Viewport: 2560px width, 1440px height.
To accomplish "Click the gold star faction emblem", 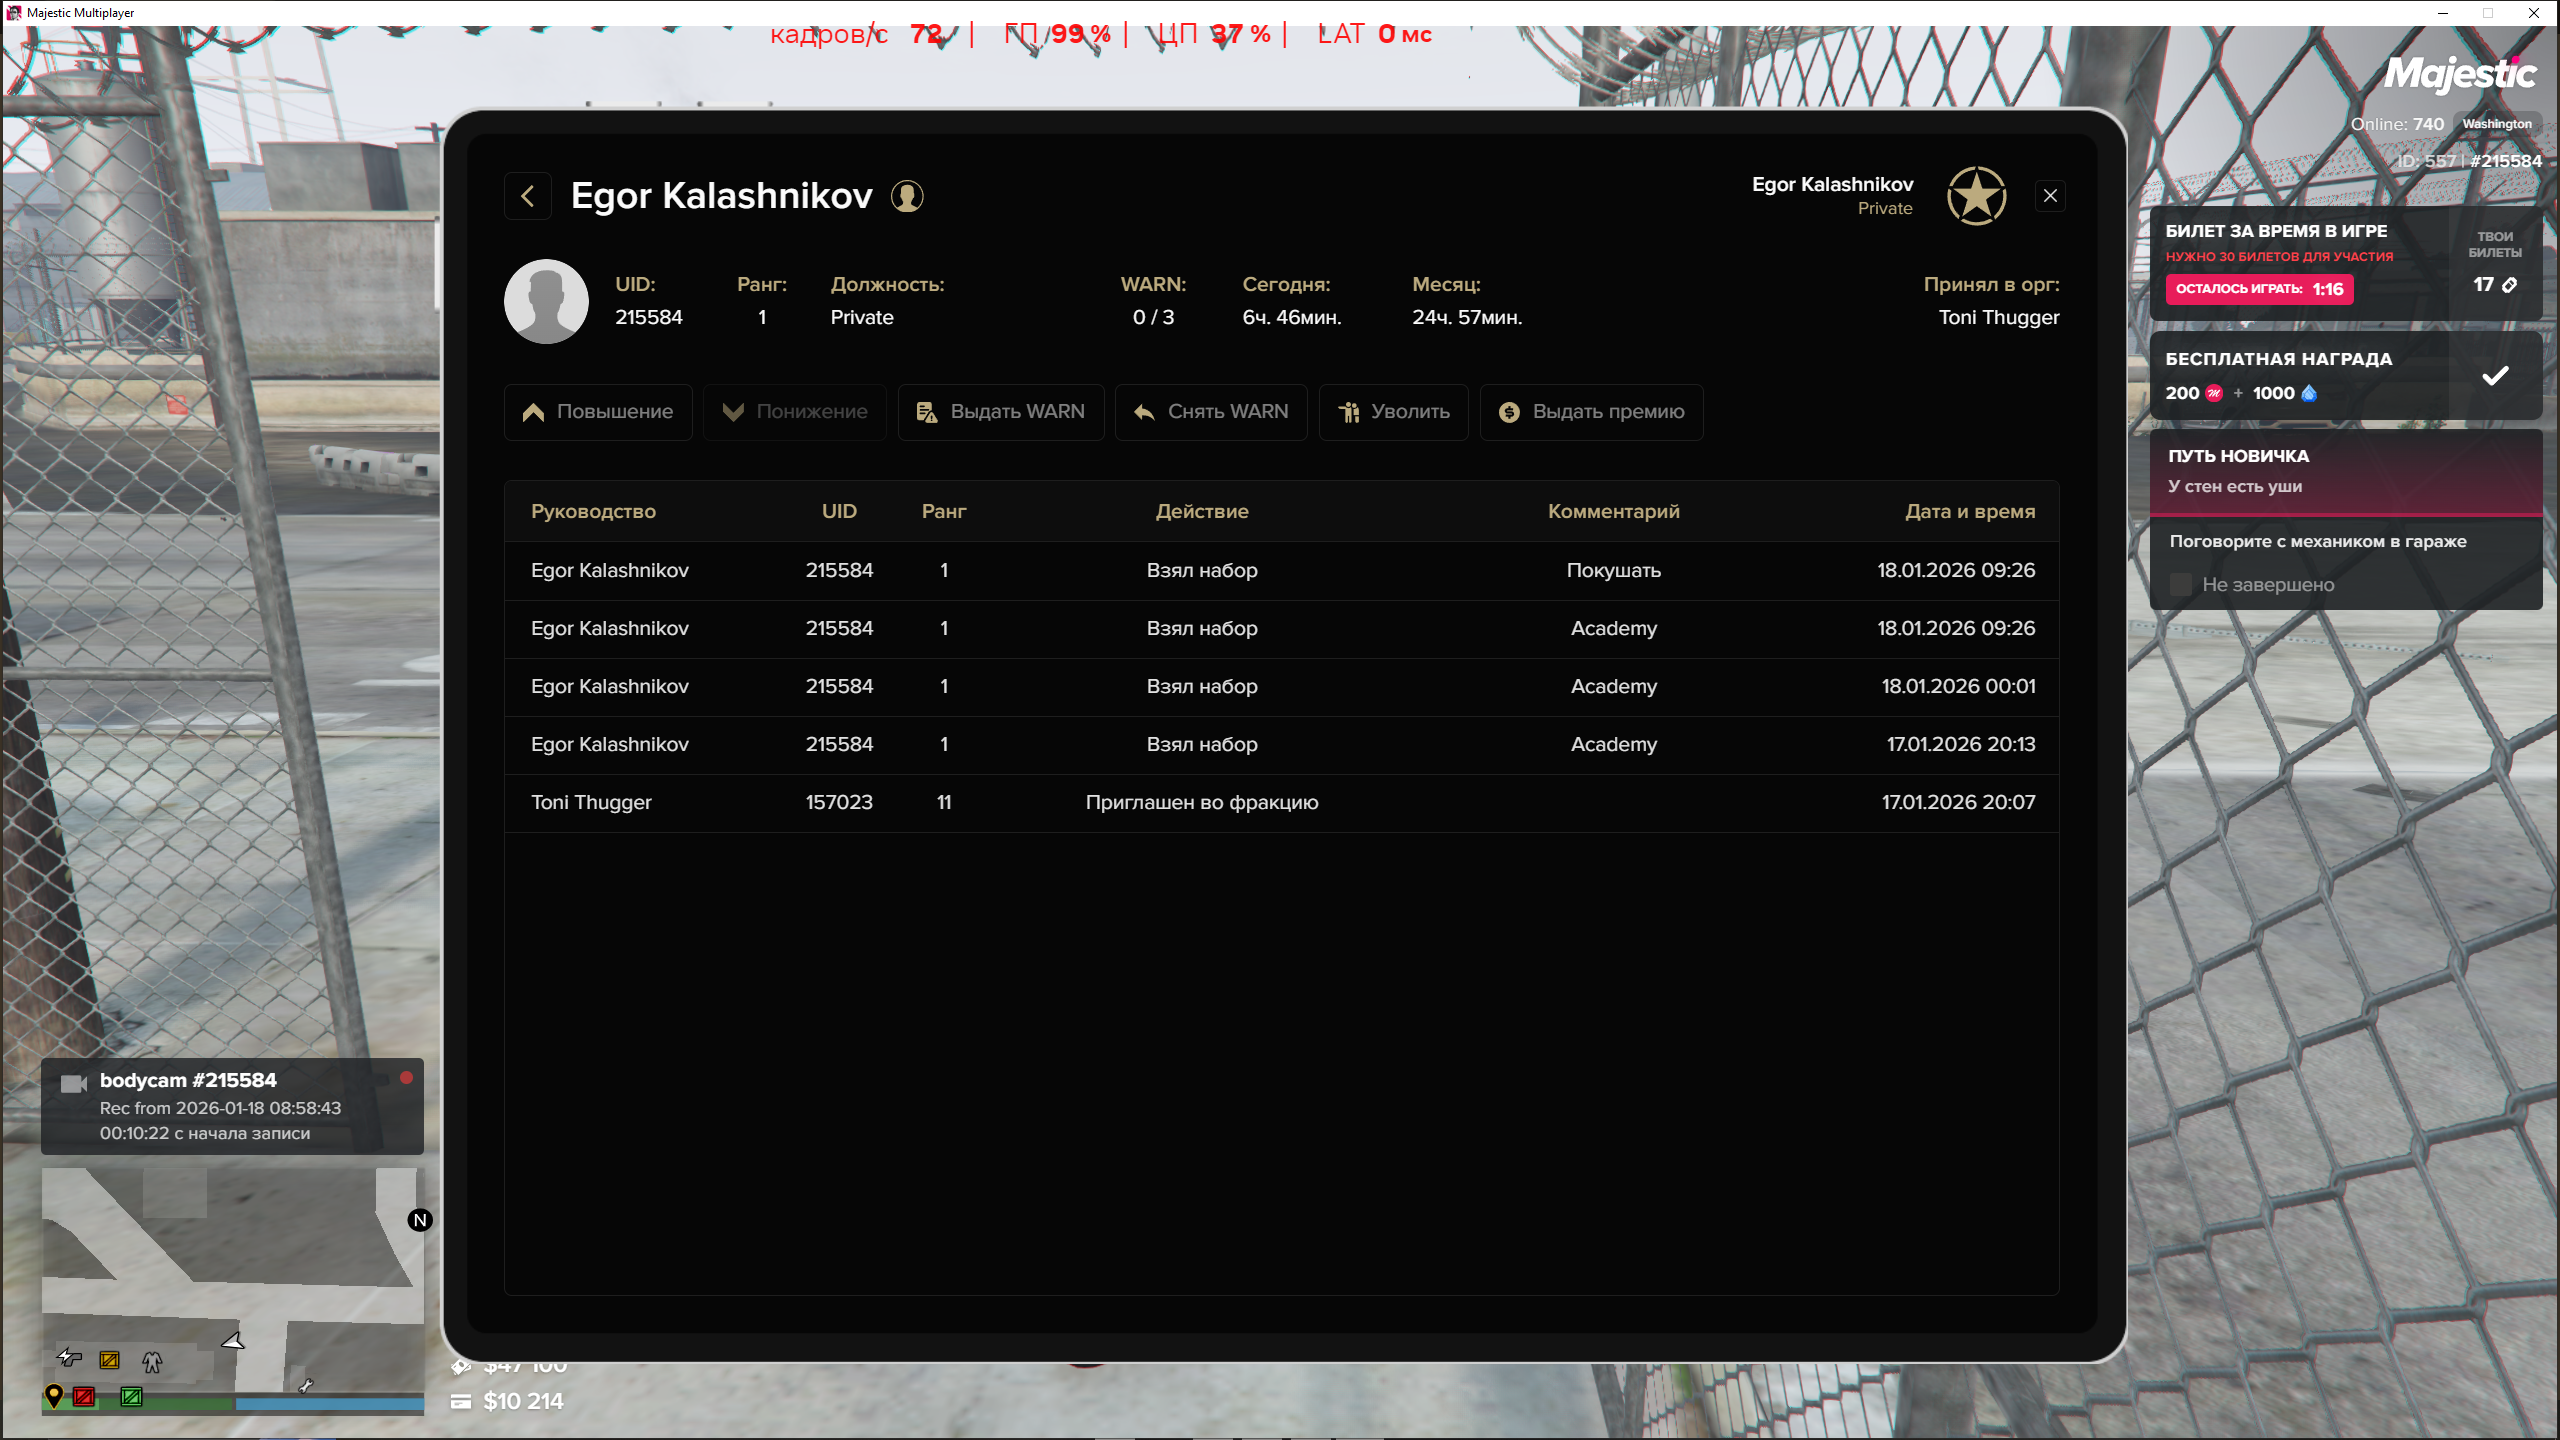I will pyautogui.click(x=1976, y=196).
